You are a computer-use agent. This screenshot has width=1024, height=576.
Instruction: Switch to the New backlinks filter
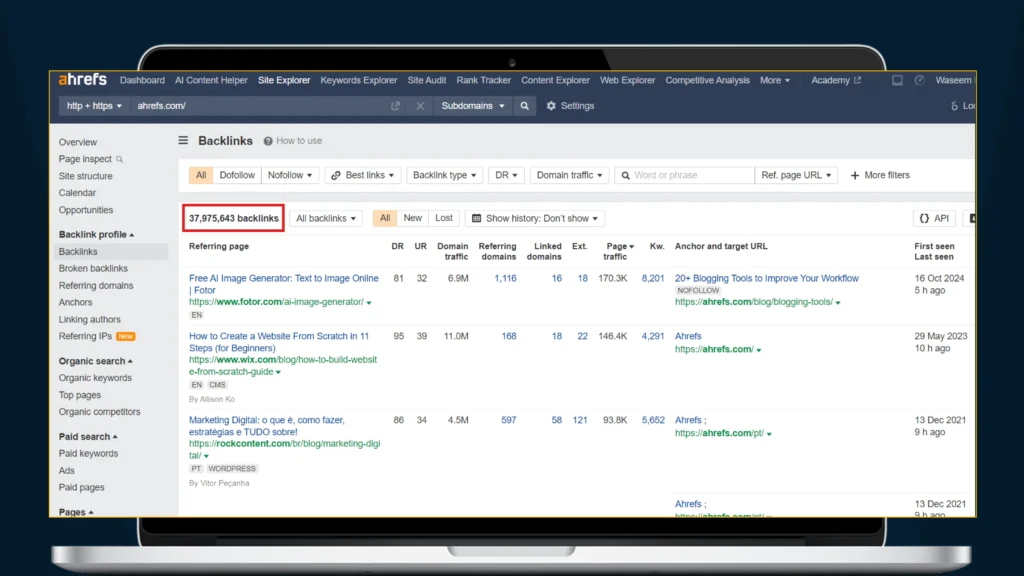pos(412,218)
